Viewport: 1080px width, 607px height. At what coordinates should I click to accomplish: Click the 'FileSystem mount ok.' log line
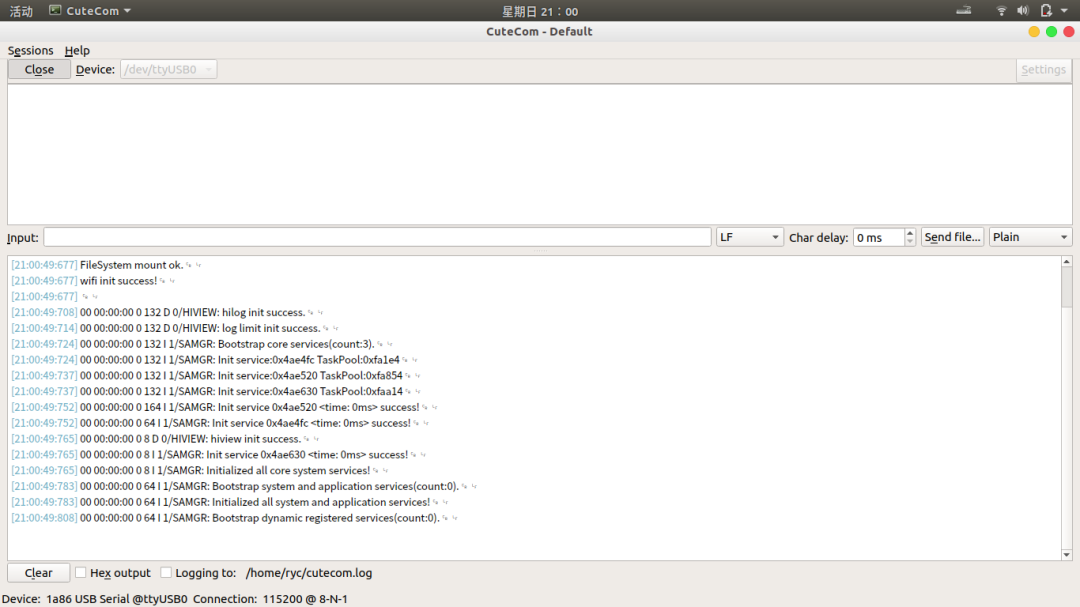point(132,265)
